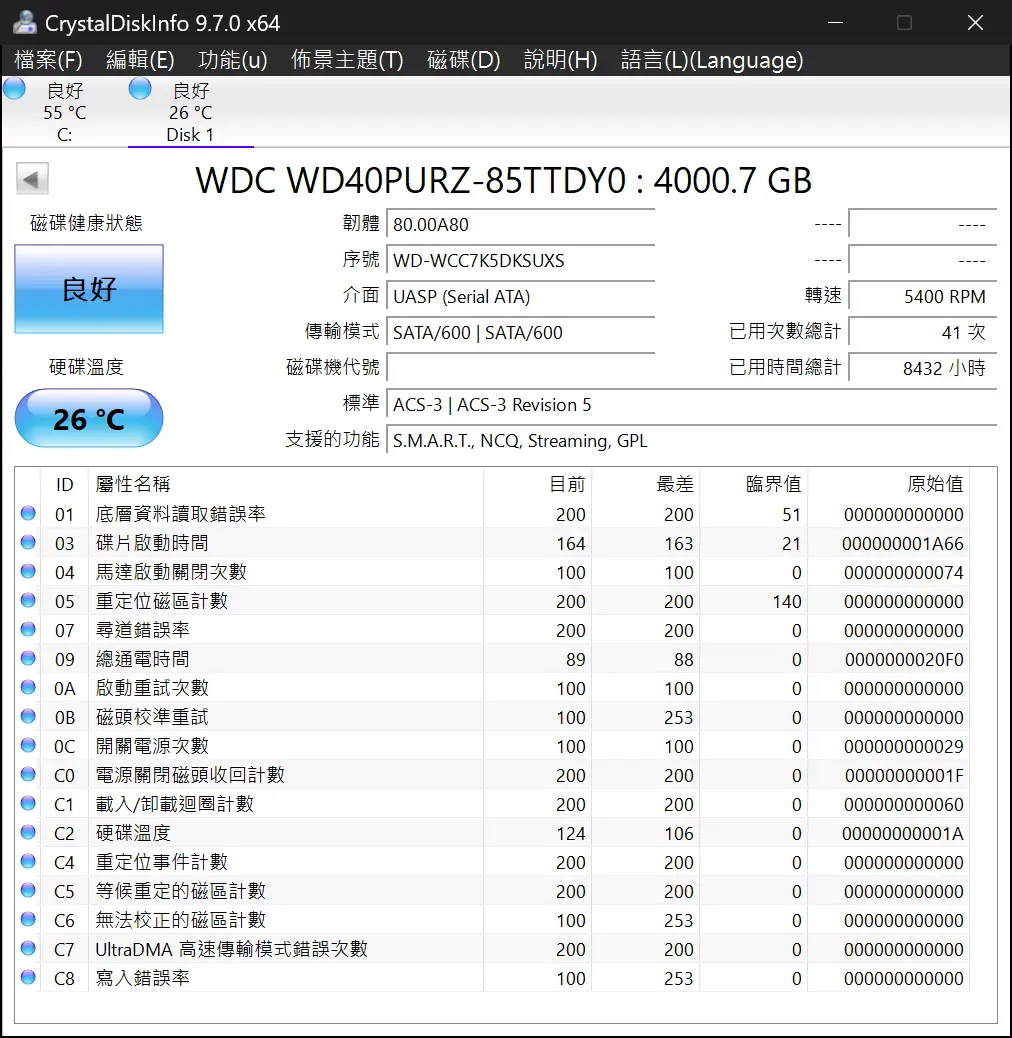Click blue status dot of Disk 1
The width and height of the screenshot is (1012, 1038).
(x=140, y=89)
